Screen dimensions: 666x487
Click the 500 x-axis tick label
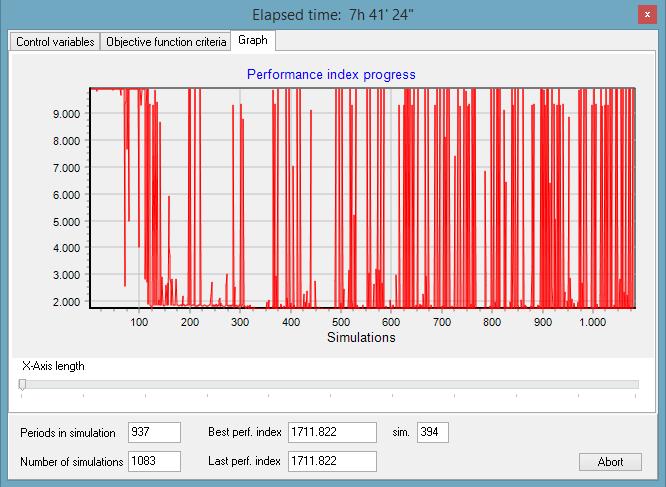coord(341,322)
